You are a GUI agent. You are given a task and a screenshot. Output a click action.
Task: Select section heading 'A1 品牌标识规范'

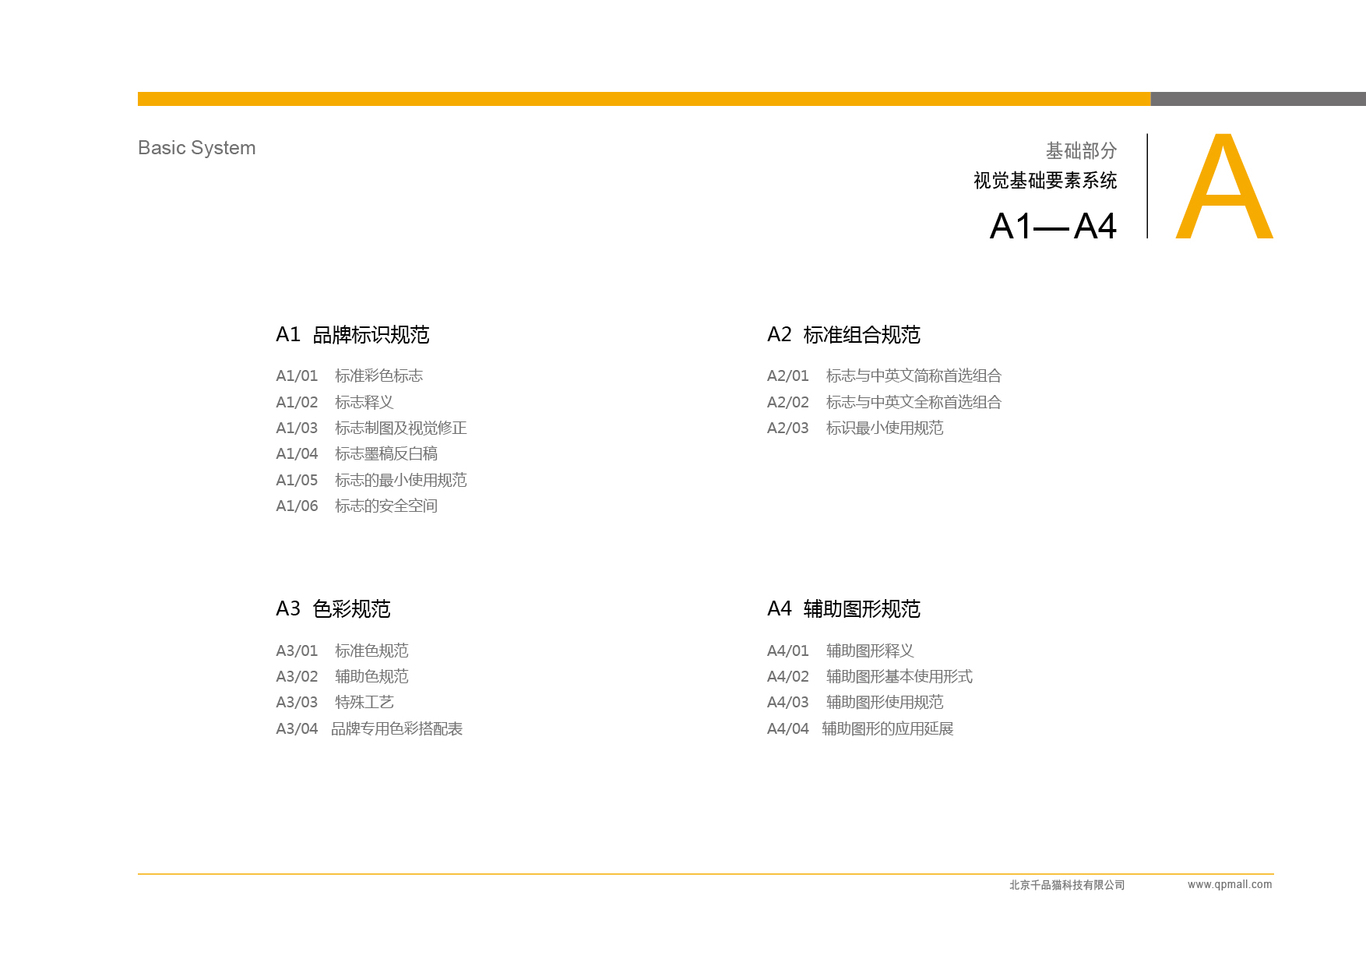click(x=353, y=335)
